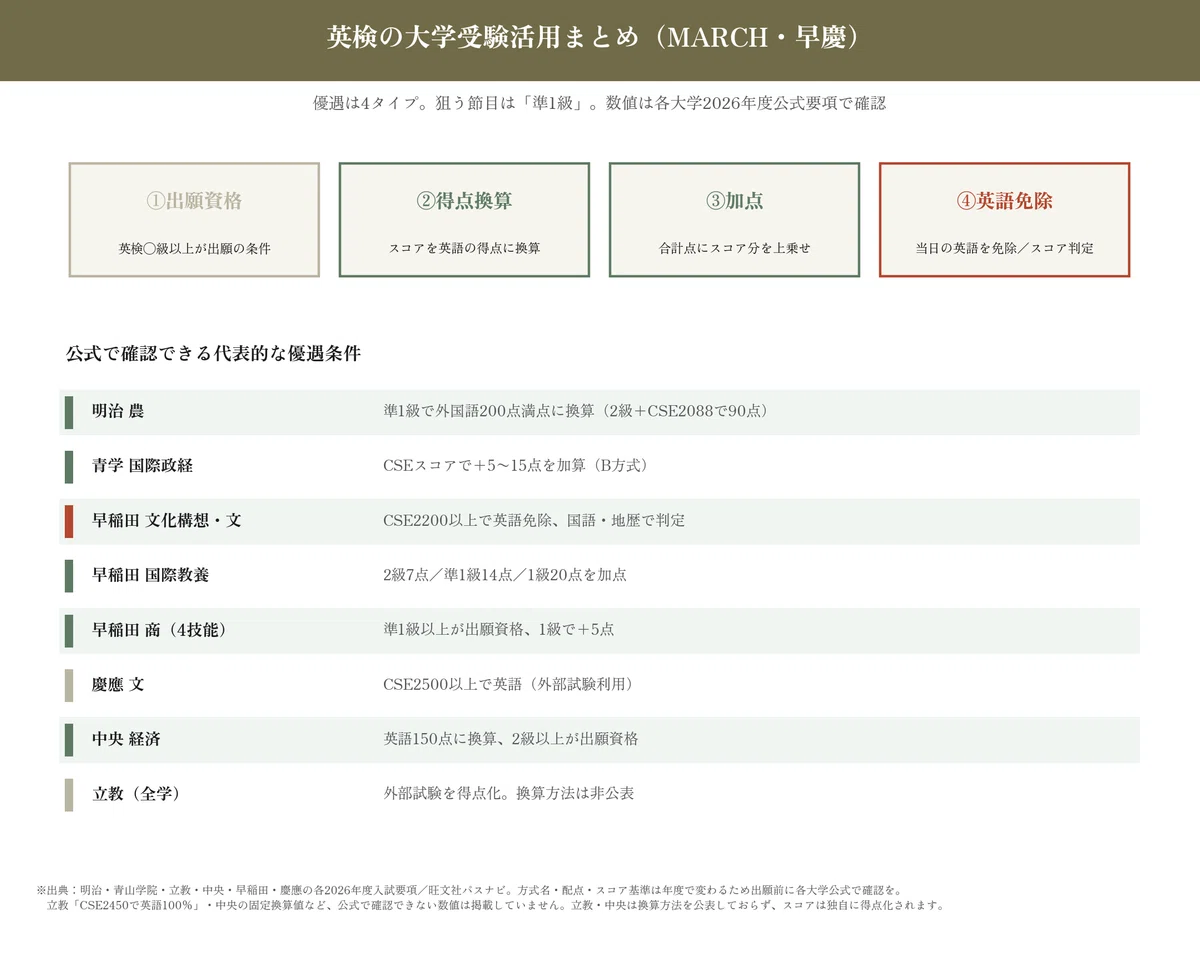The width and height of the screenshot is (1200, 956).
Task: Click the subtitle starting 優遇は4タイプ
Action: pyautogui.click(x=599, y=103)
